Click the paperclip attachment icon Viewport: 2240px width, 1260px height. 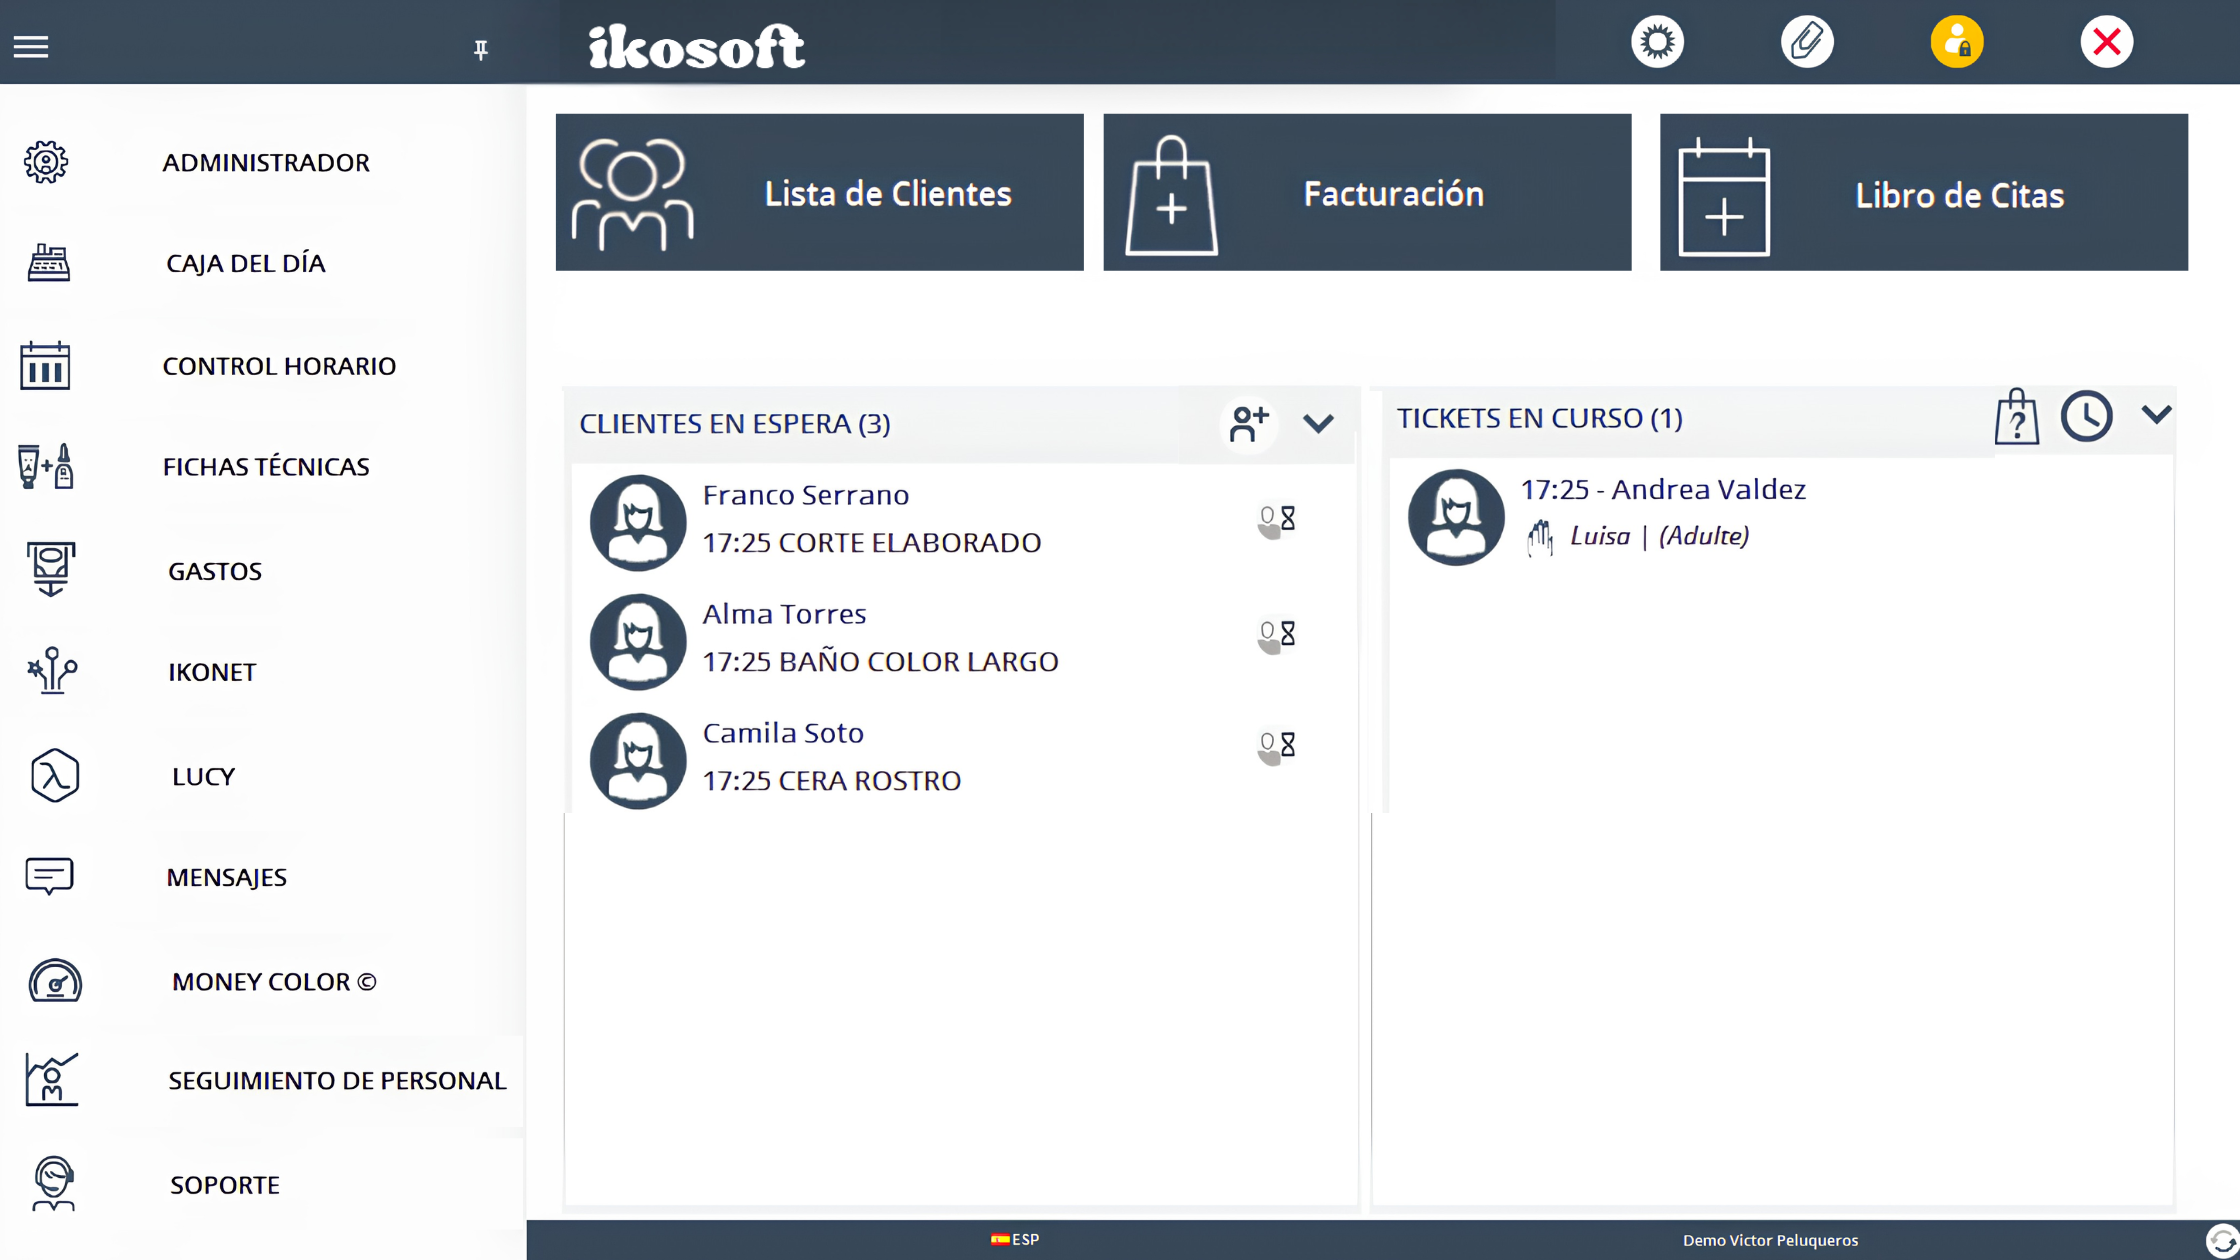click(1807, 42)
